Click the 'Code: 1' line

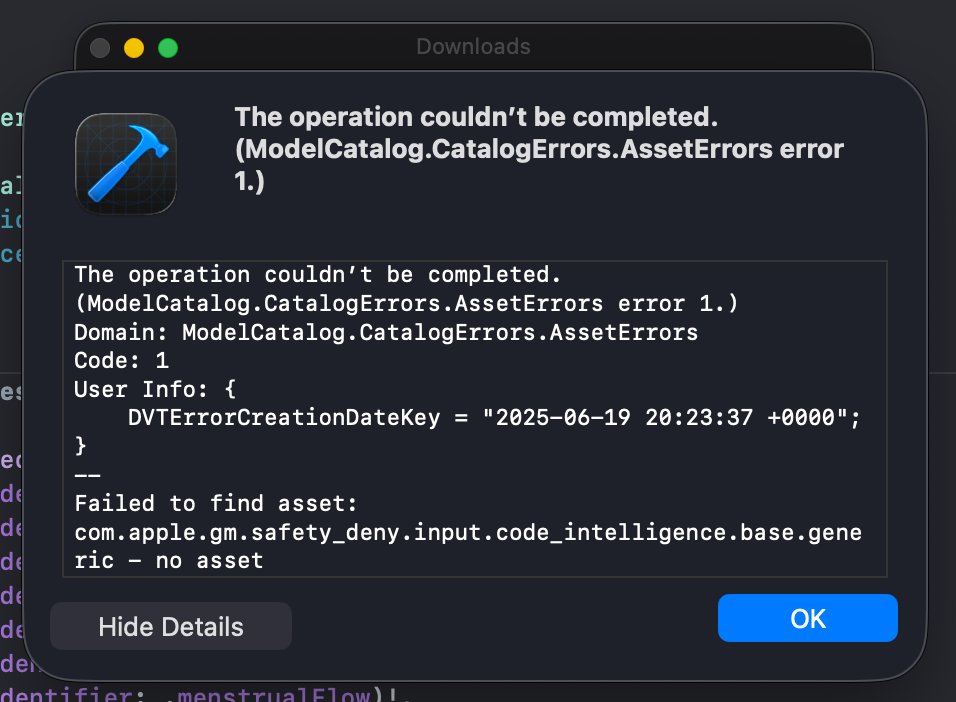pos(121,360)
